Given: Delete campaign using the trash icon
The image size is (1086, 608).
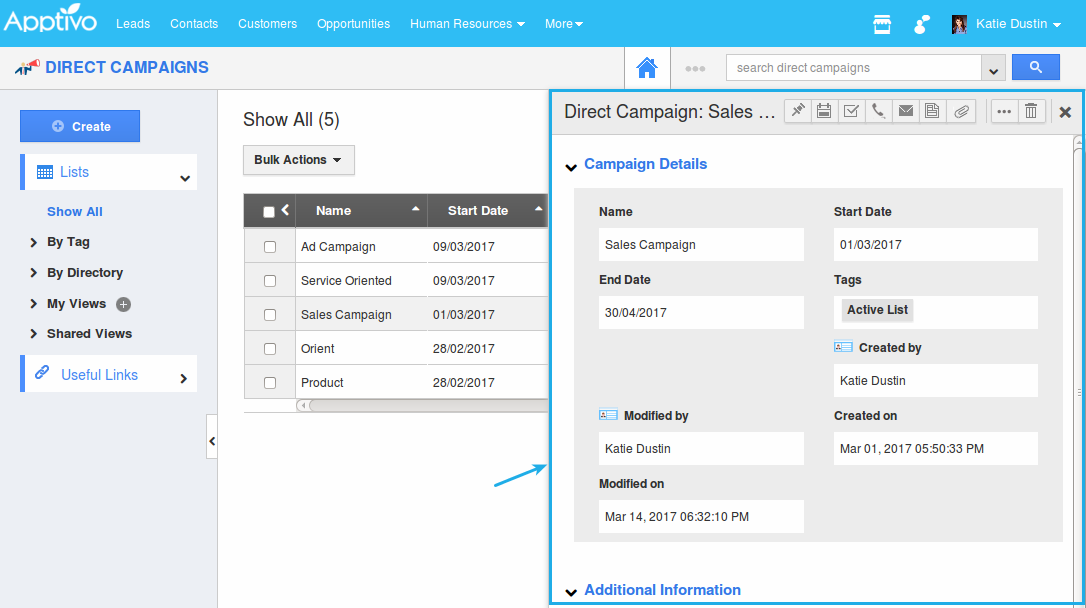Looking at the screenshot, I should tap(1031, 111).
